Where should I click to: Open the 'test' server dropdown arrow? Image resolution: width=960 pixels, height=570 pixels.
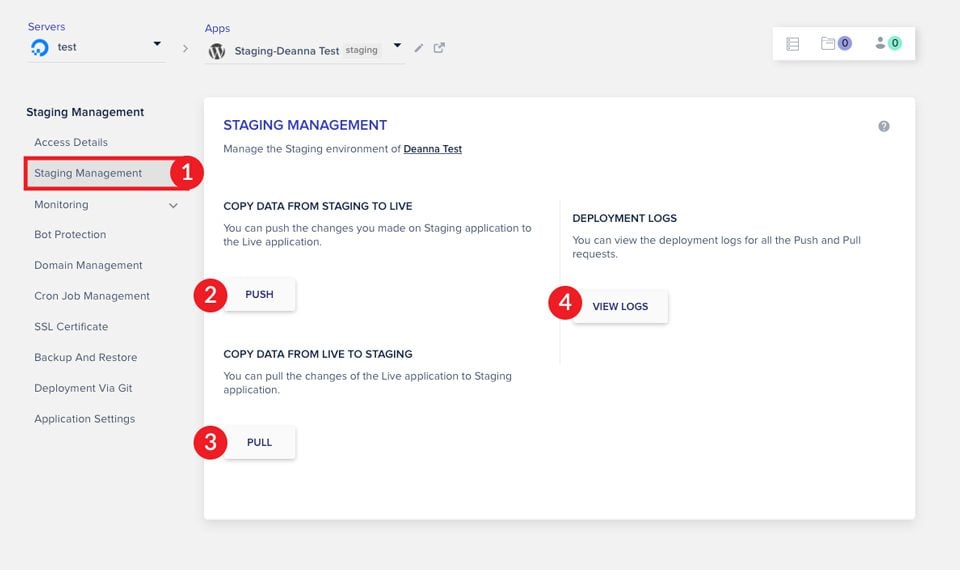point(157,44)
